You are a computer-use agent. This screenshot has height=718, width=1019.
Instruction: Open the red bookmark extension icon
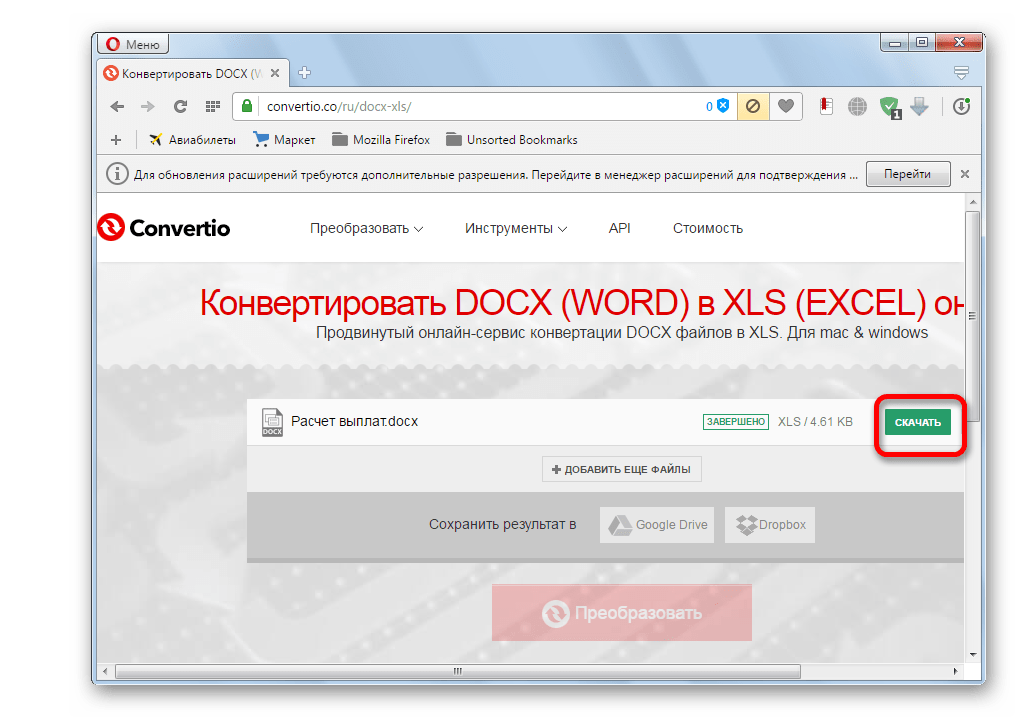826,106
